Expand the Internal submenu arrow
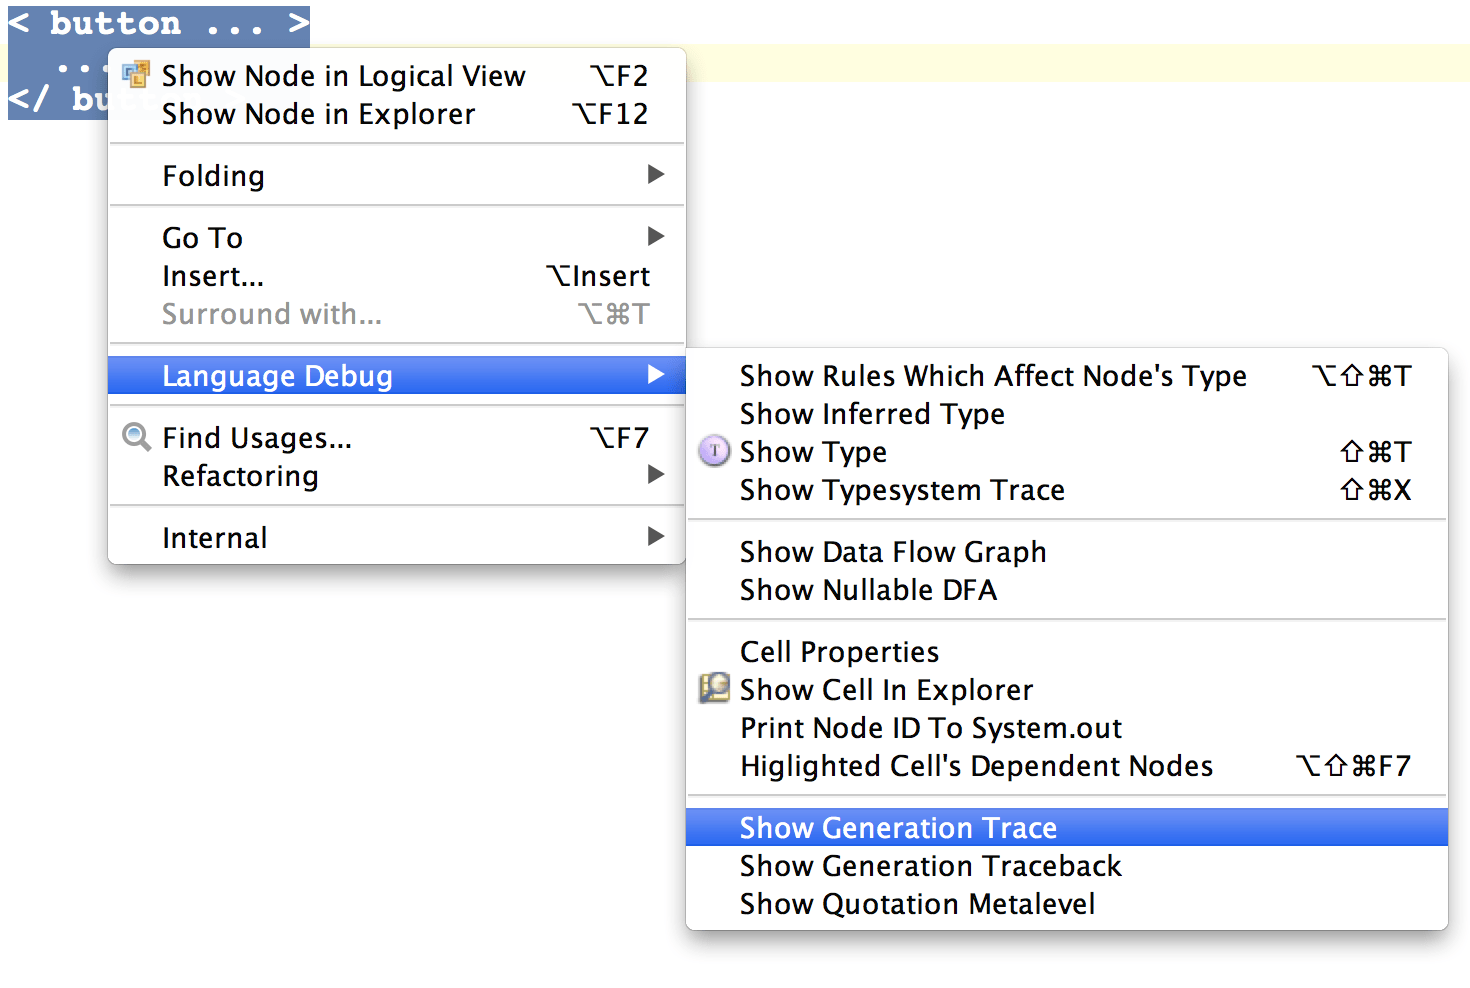This screenshot has height=988, width=1470. coord(655,537)
